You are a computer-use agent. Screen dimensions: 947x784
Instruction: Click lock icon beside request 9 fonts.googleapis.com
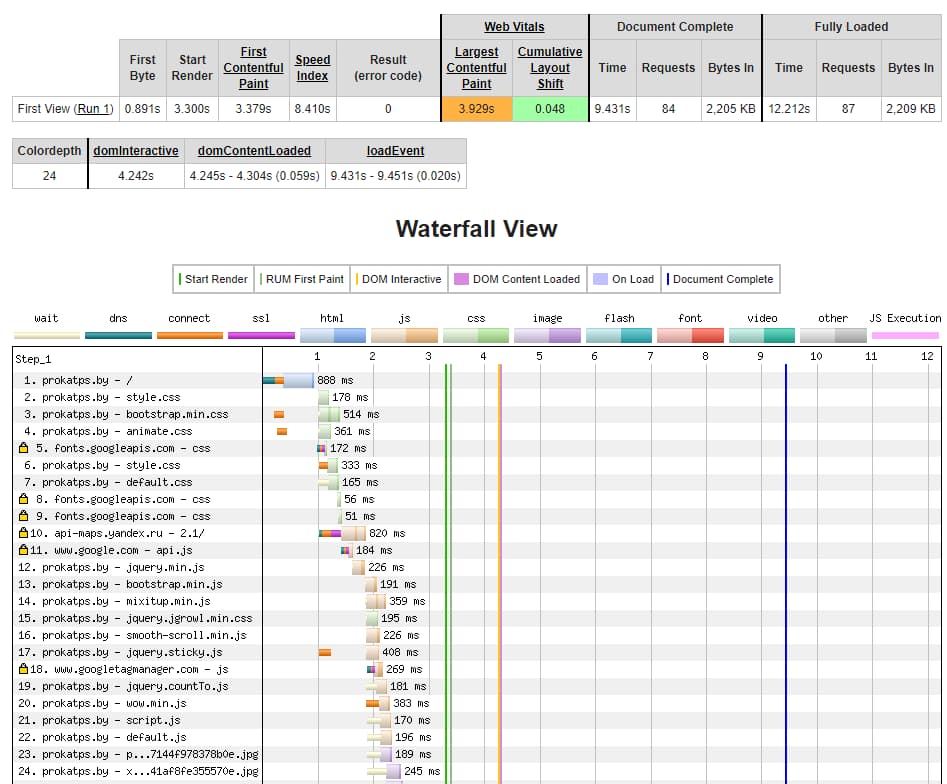pyautogui.click(x=23, y=516)
